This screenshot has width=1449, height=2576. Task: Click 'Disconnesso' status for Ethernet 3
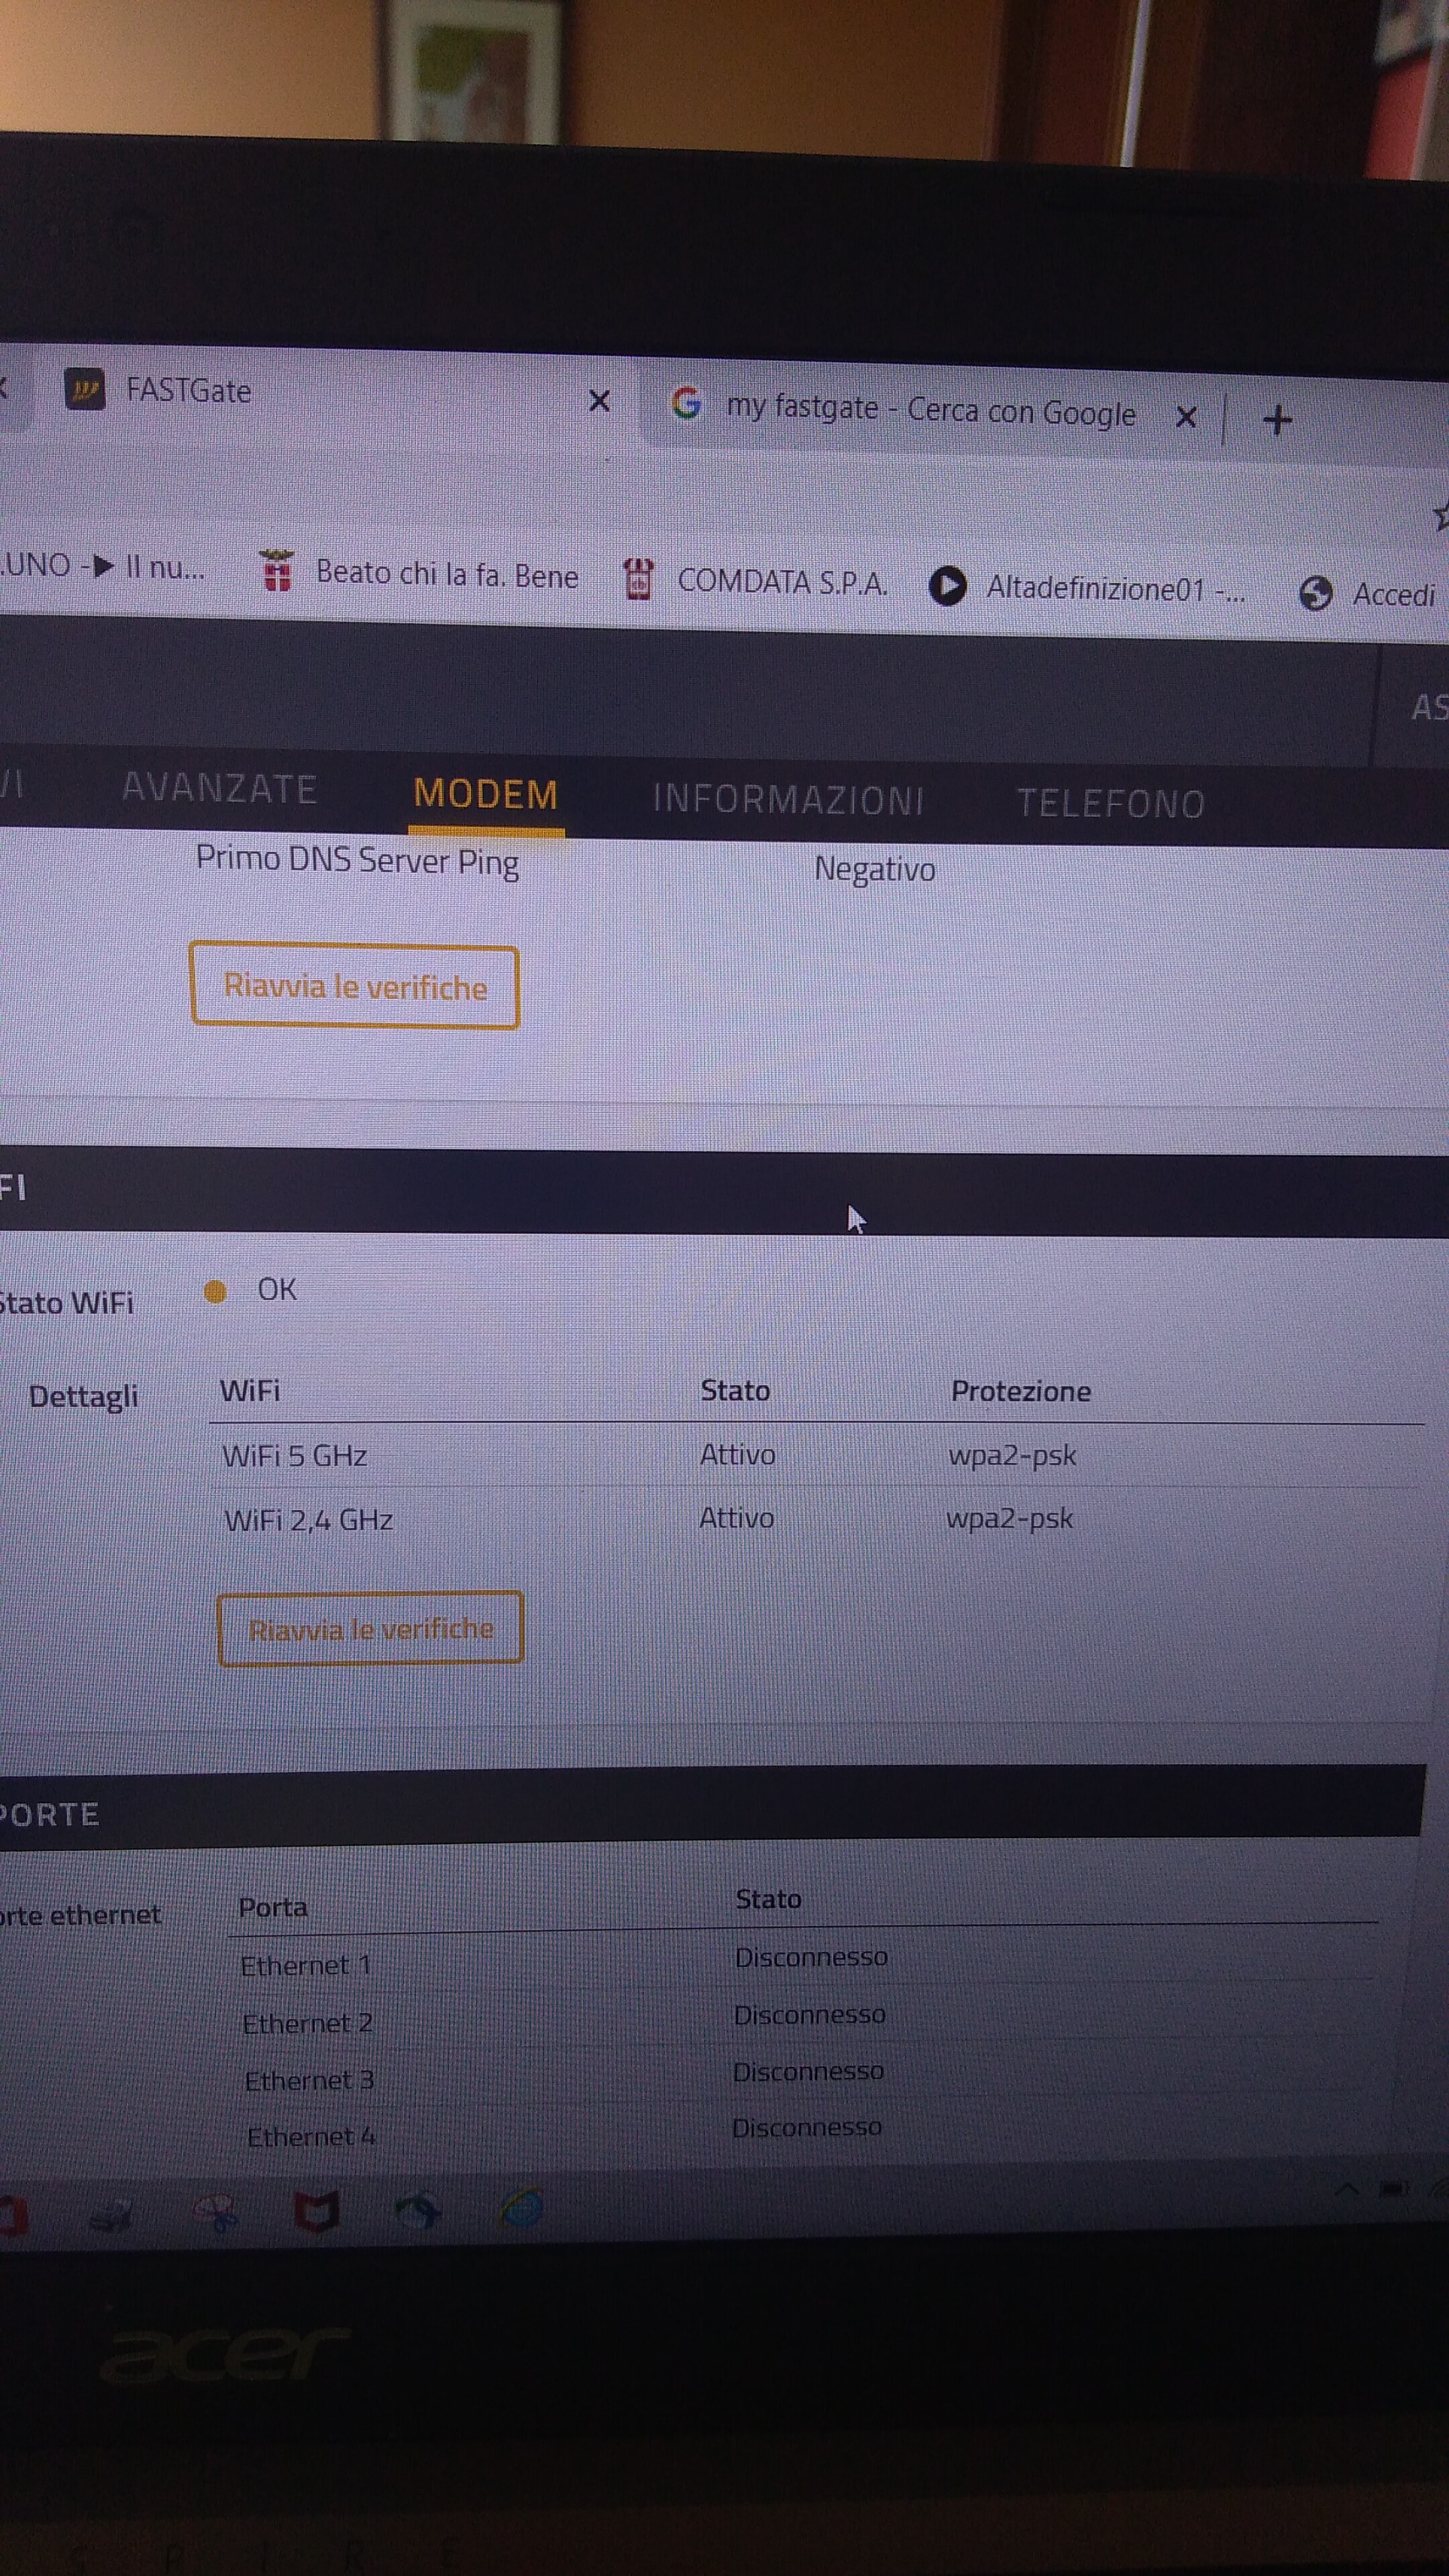pos(808,2072)
